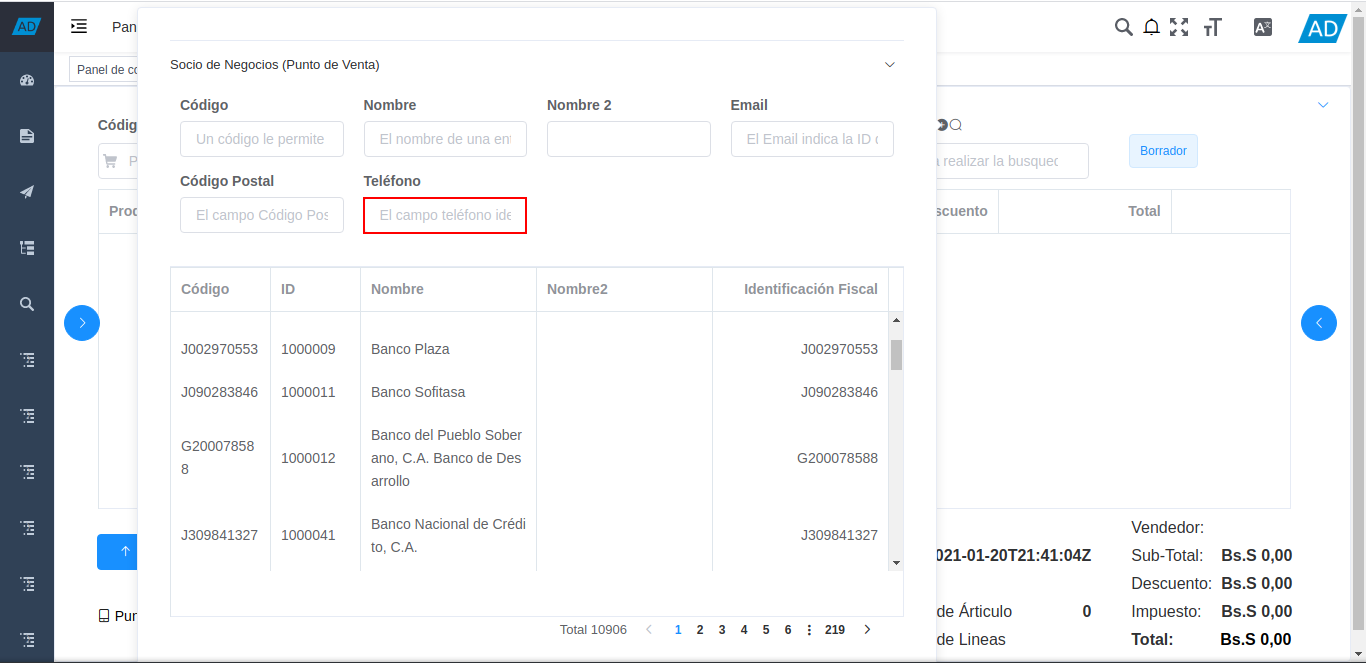The height and width of the screenshot is (663, 1366).
Task: Click the results table scrollbar thumb
Action: click(896, 355)
